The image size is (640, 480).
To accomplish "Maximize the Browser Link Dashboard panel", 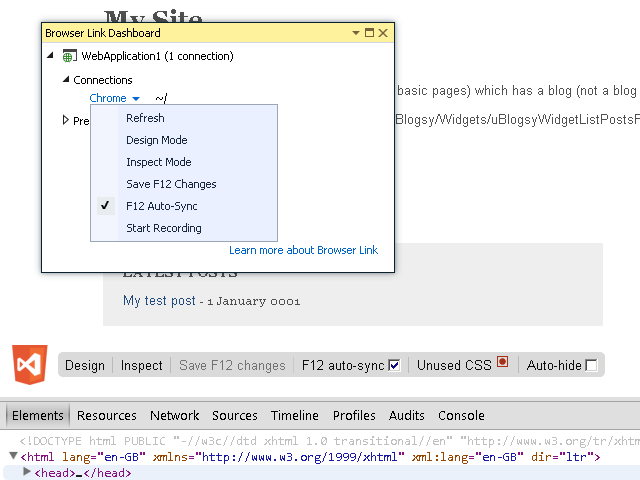I will (x=369, y=33).
